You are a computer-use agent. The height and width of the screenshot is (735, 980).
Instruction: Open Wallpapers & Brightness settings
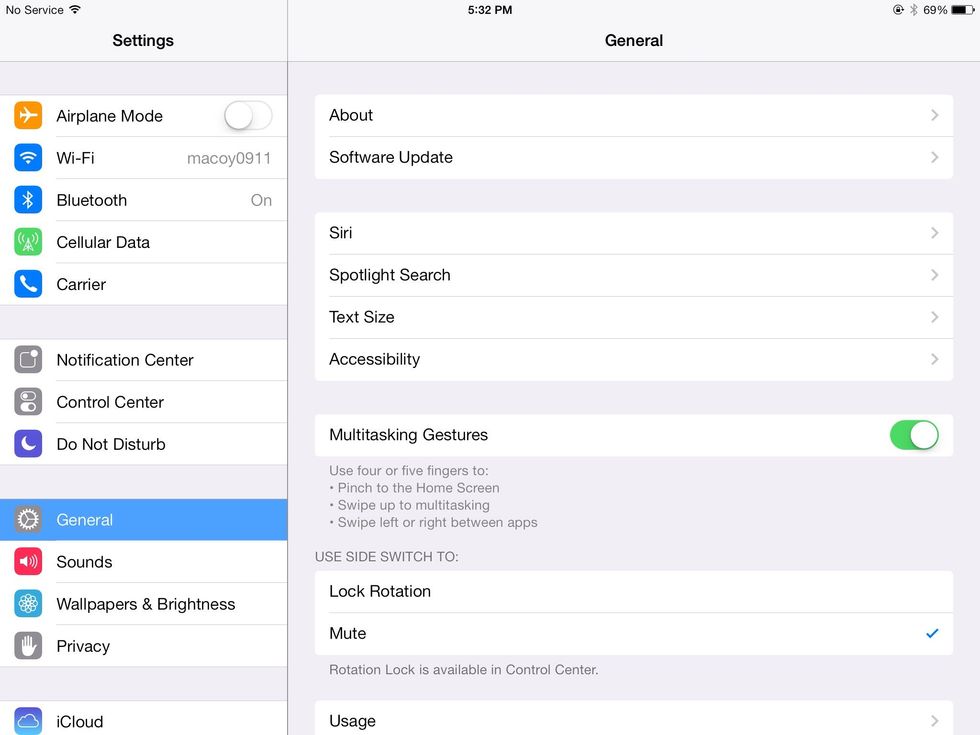(146, 604)
